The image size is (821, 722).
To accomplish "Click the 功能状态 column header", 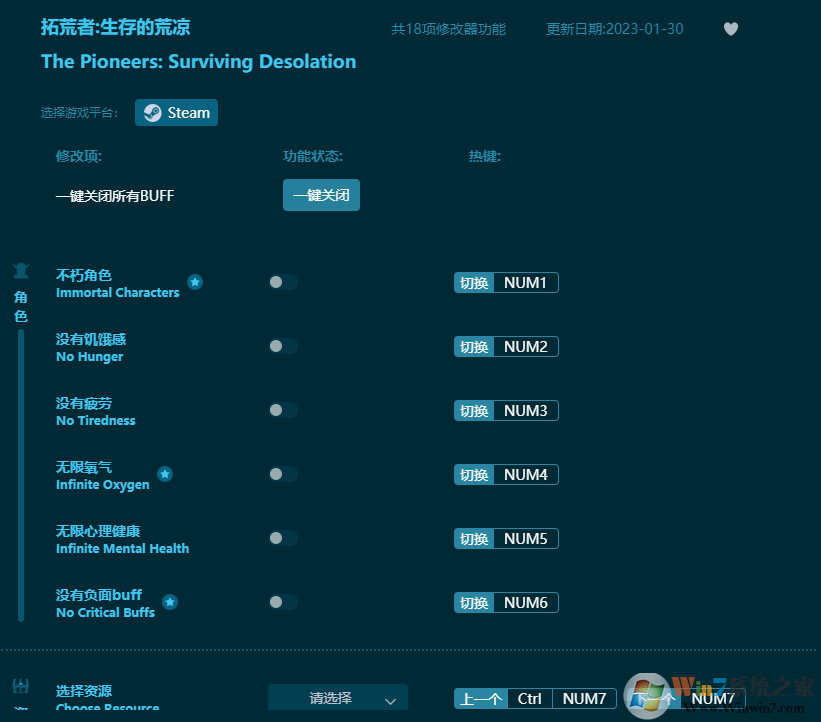I will click(313, 156).
